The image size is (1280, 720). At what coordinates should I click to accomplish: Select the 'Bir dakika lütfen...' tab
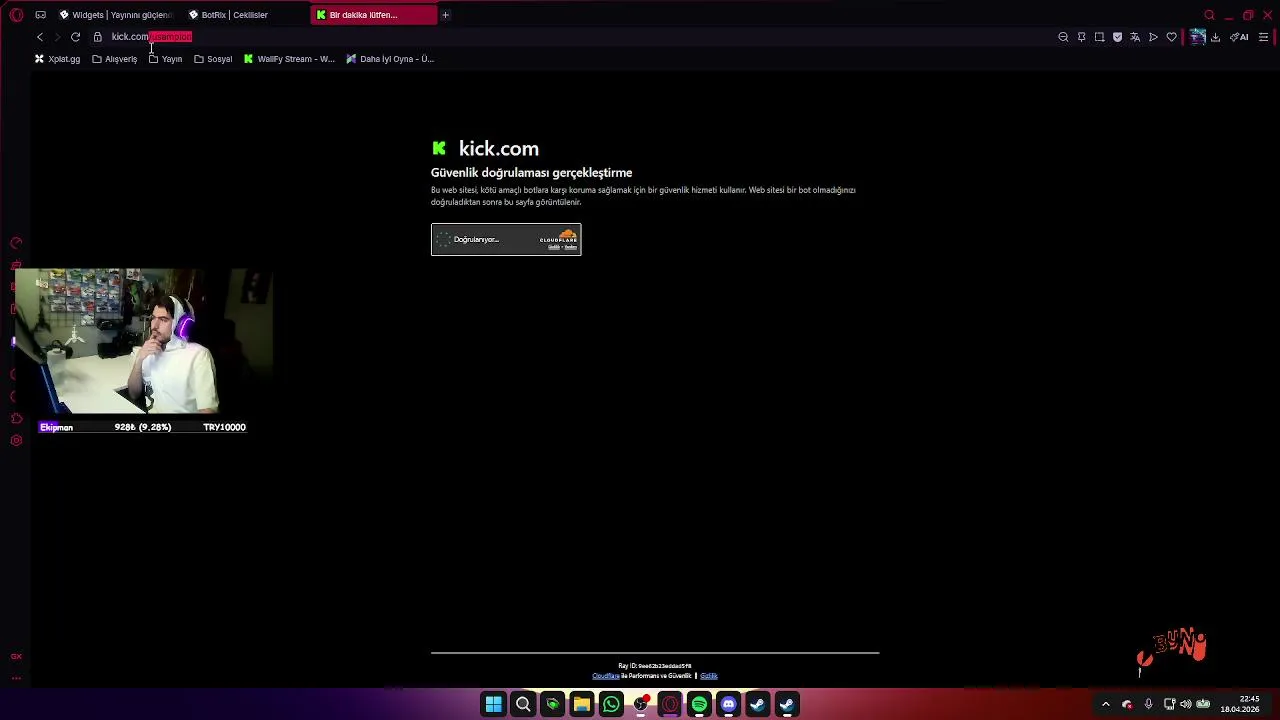coord(374,15)
